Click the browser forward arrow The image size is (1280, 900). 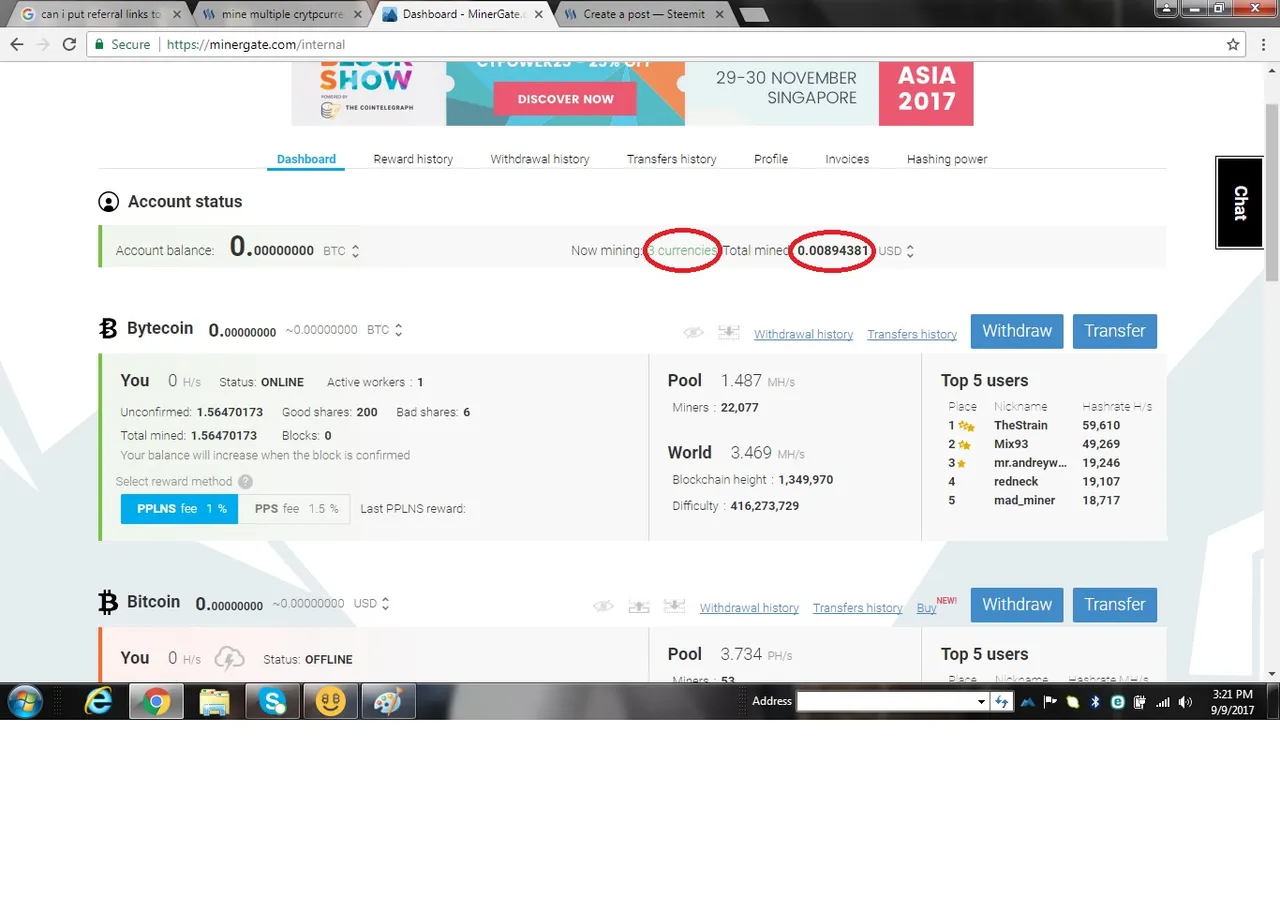click(43, 45)
